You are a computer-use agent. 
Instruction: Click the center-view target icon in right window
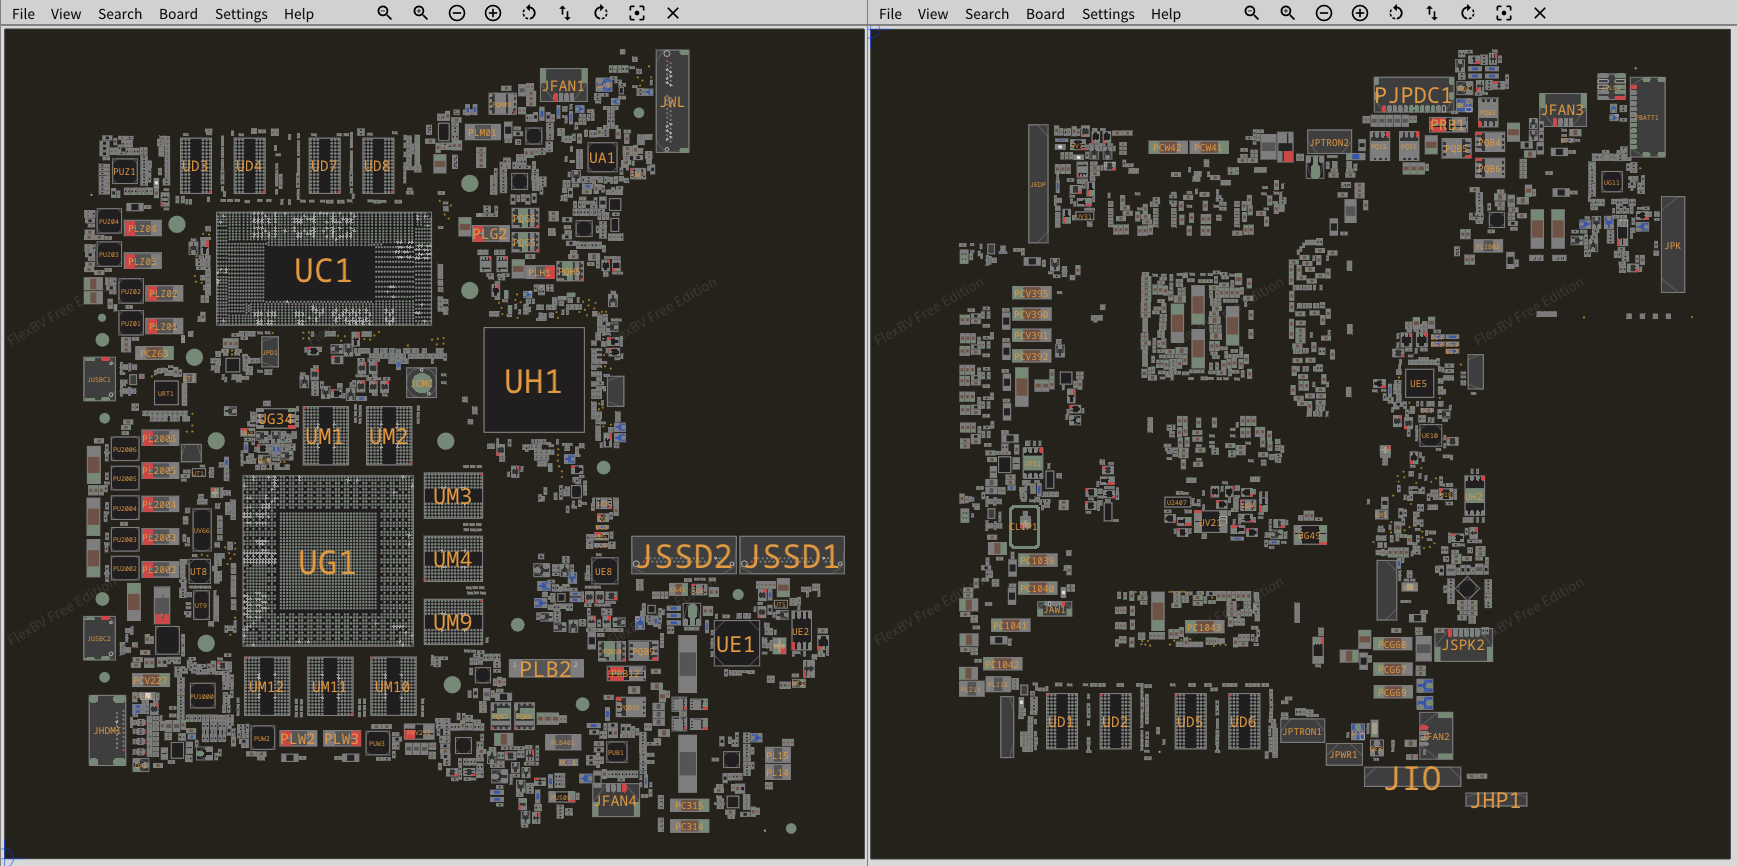(x=1504, y=13)
